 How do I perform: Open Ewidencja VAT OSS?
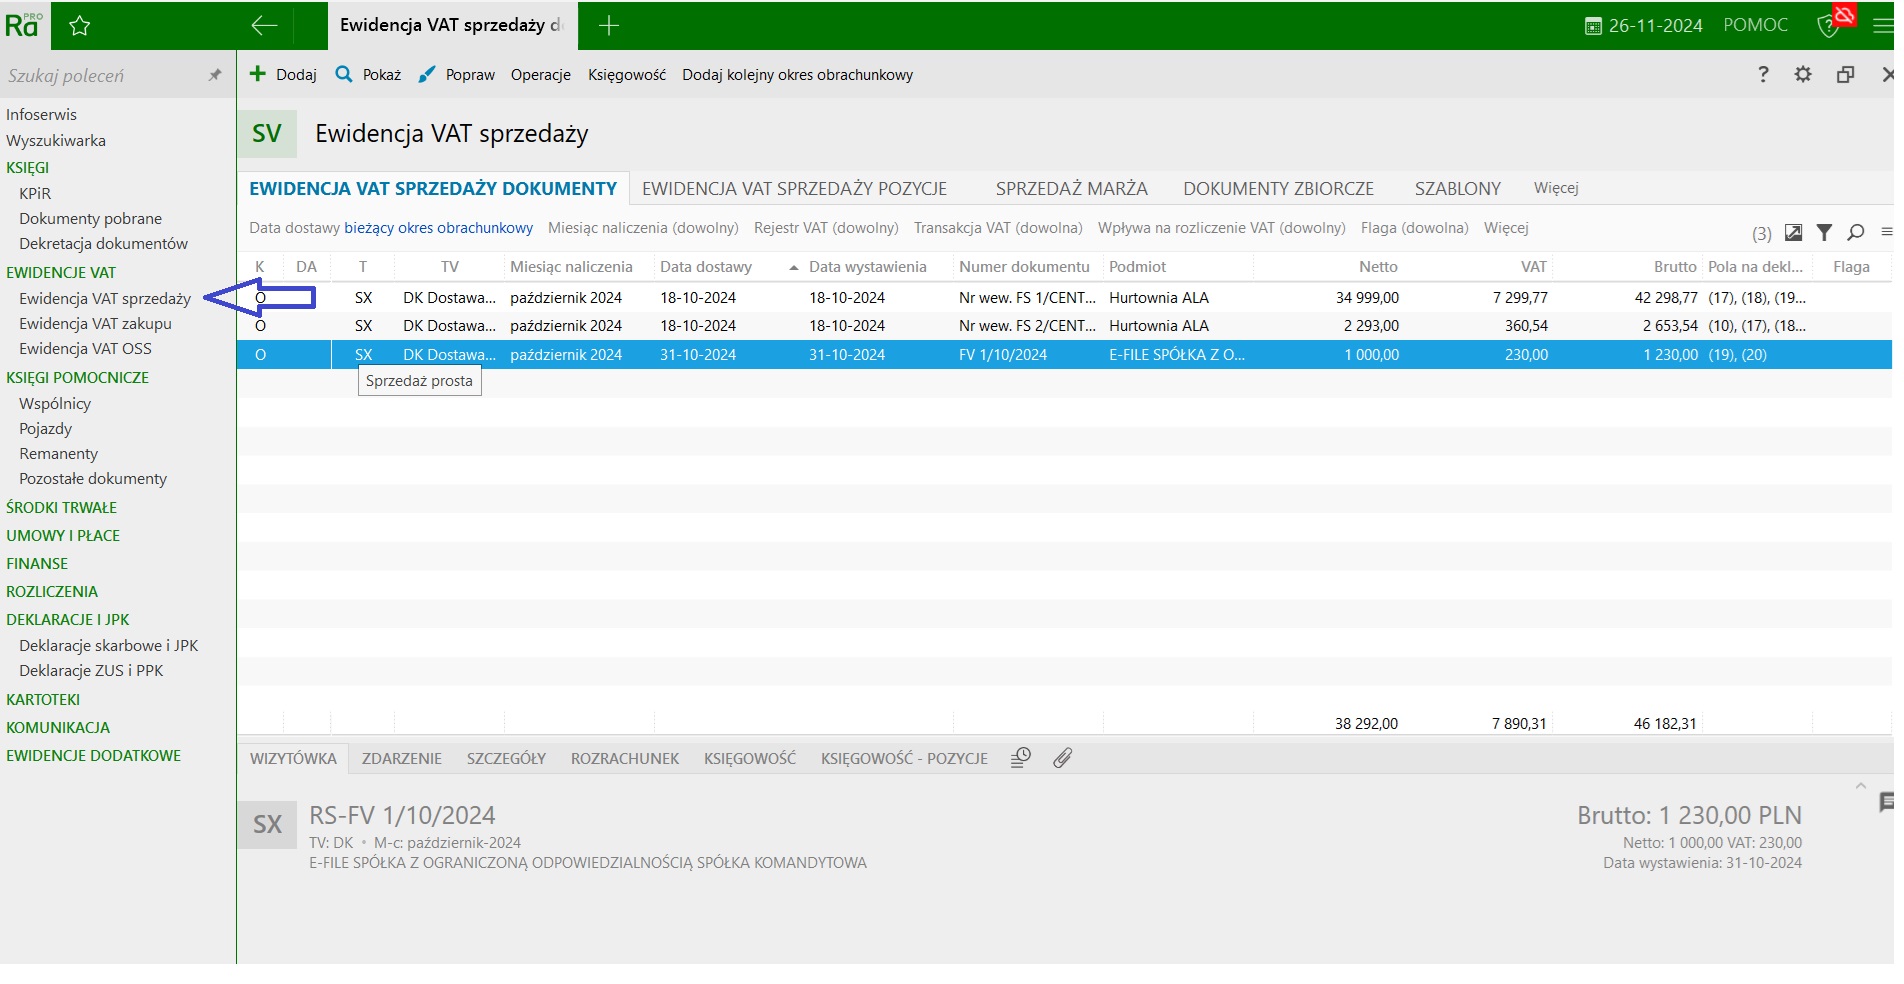click(85, 349)
